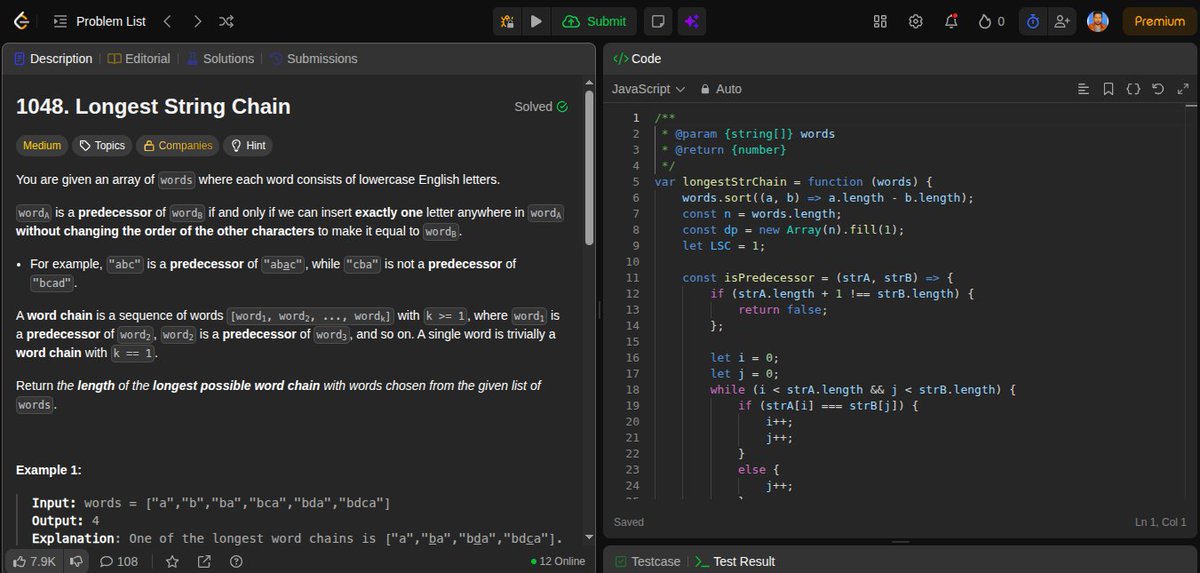Click the Solved status indicator
The image size is (1200, 573).
pos(541,107)
